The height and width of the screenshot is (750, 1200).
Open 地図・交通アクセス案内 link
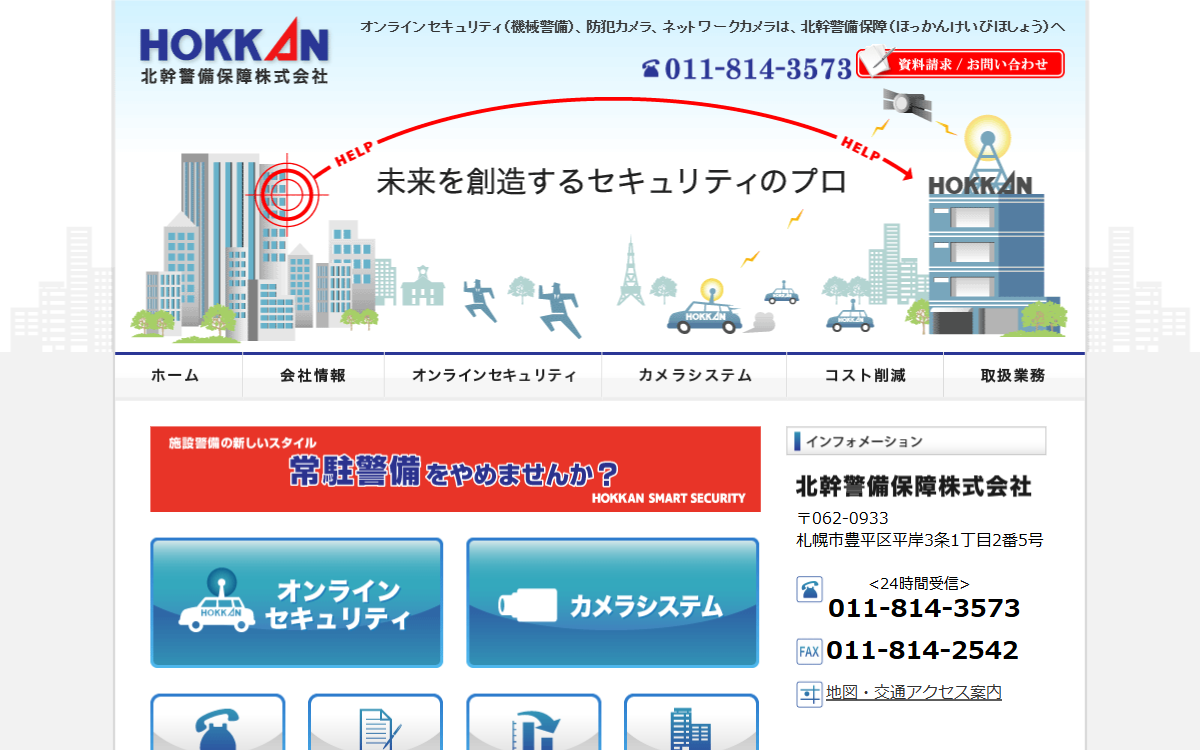pyautogui.click(x=914, y=692)
